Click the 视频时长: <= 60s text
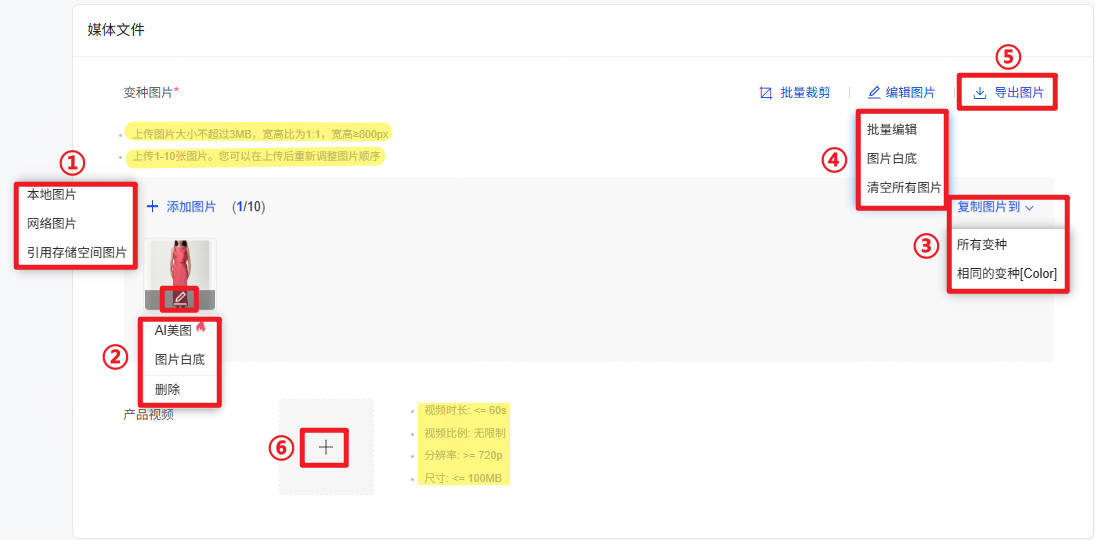The width and height of the screenshot is (1095, 540). click(465, 410)
